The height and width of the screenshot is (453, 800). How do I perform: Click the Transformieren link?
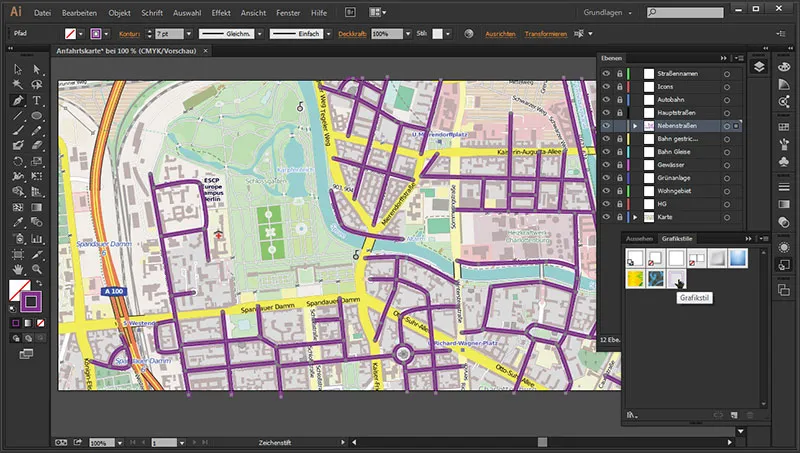pyautogui.click(x=545, y=34)
